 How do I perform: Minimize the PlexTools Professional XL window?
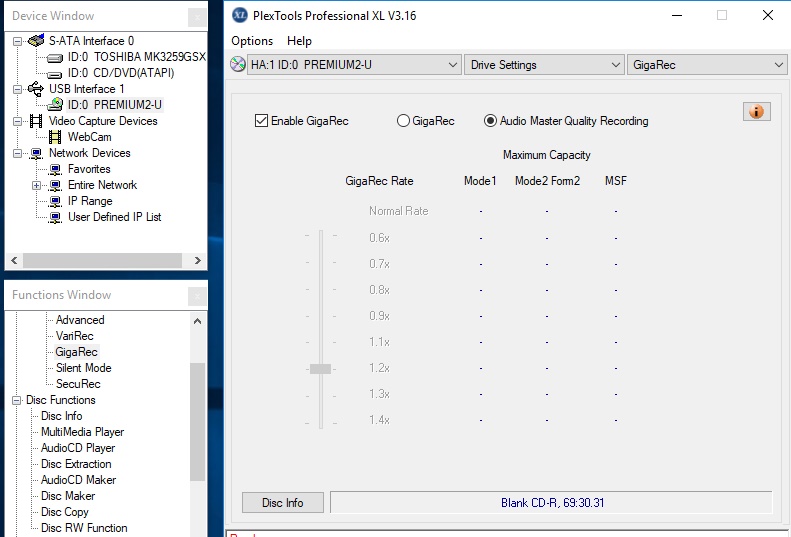click(x=677, y=15)
